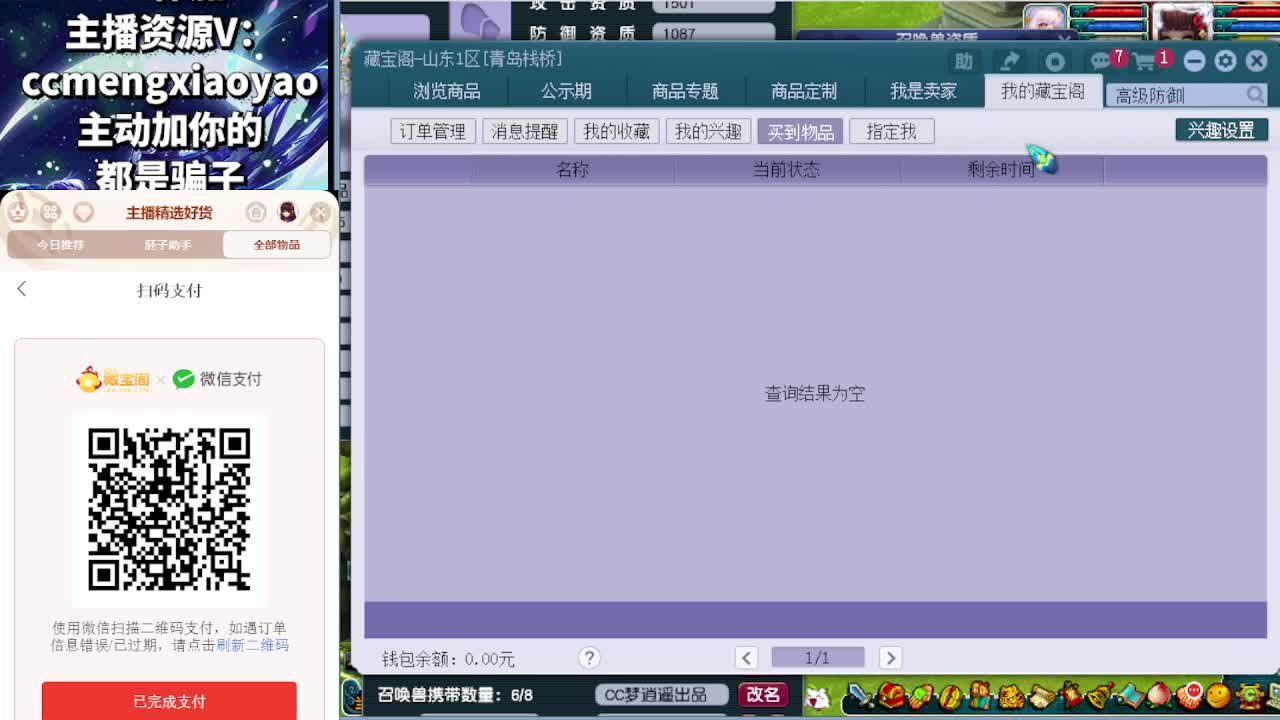Screen dimensions: 1280x720
Task: Switch to the 我是卖家 tab
Action: tap(923, 91)
